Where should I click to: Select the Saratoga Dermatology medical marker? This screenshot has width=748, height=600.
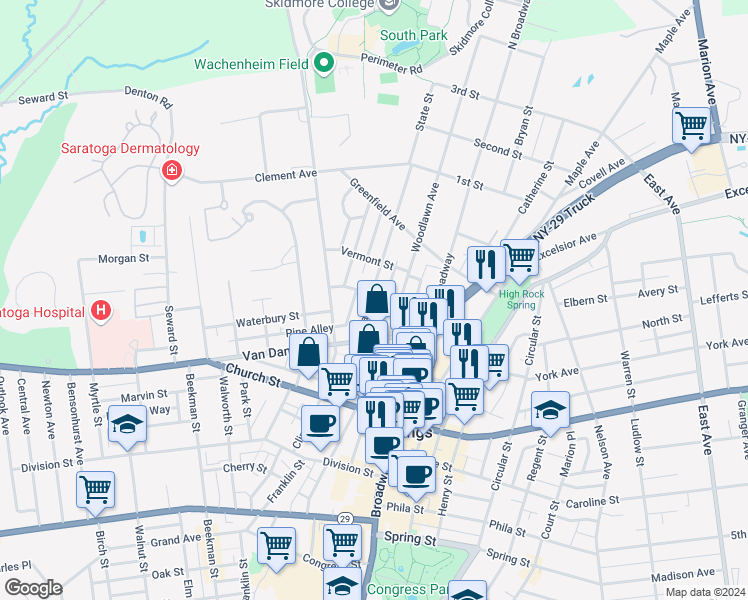point(172,170)
